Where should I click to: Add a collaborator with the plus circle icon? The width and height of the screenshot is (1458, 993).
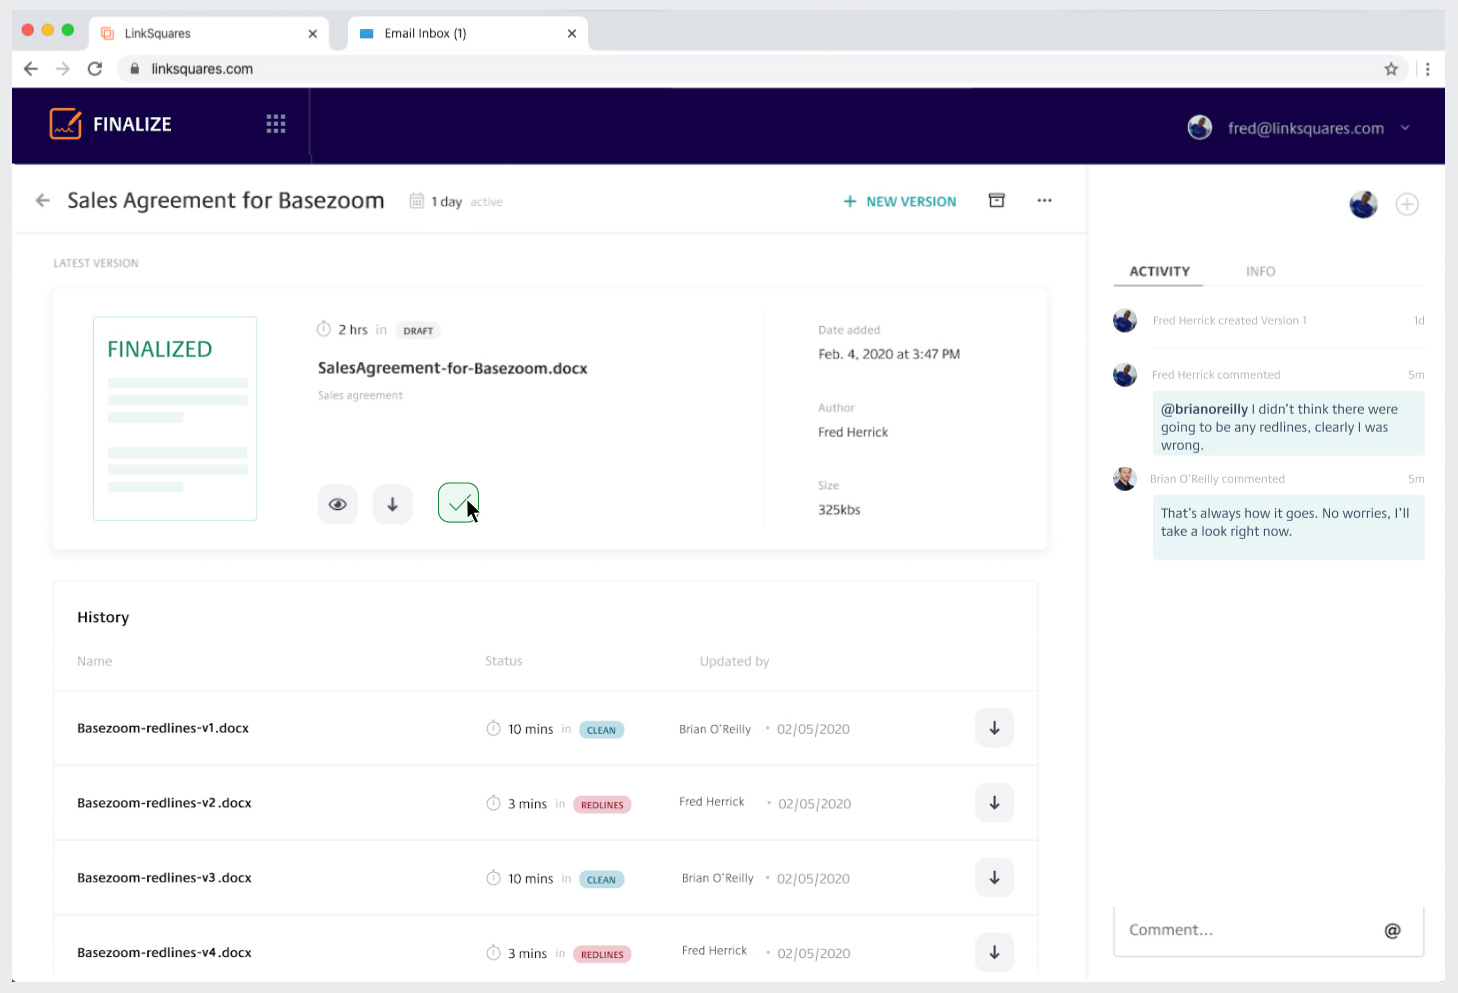click(1407, 204)
